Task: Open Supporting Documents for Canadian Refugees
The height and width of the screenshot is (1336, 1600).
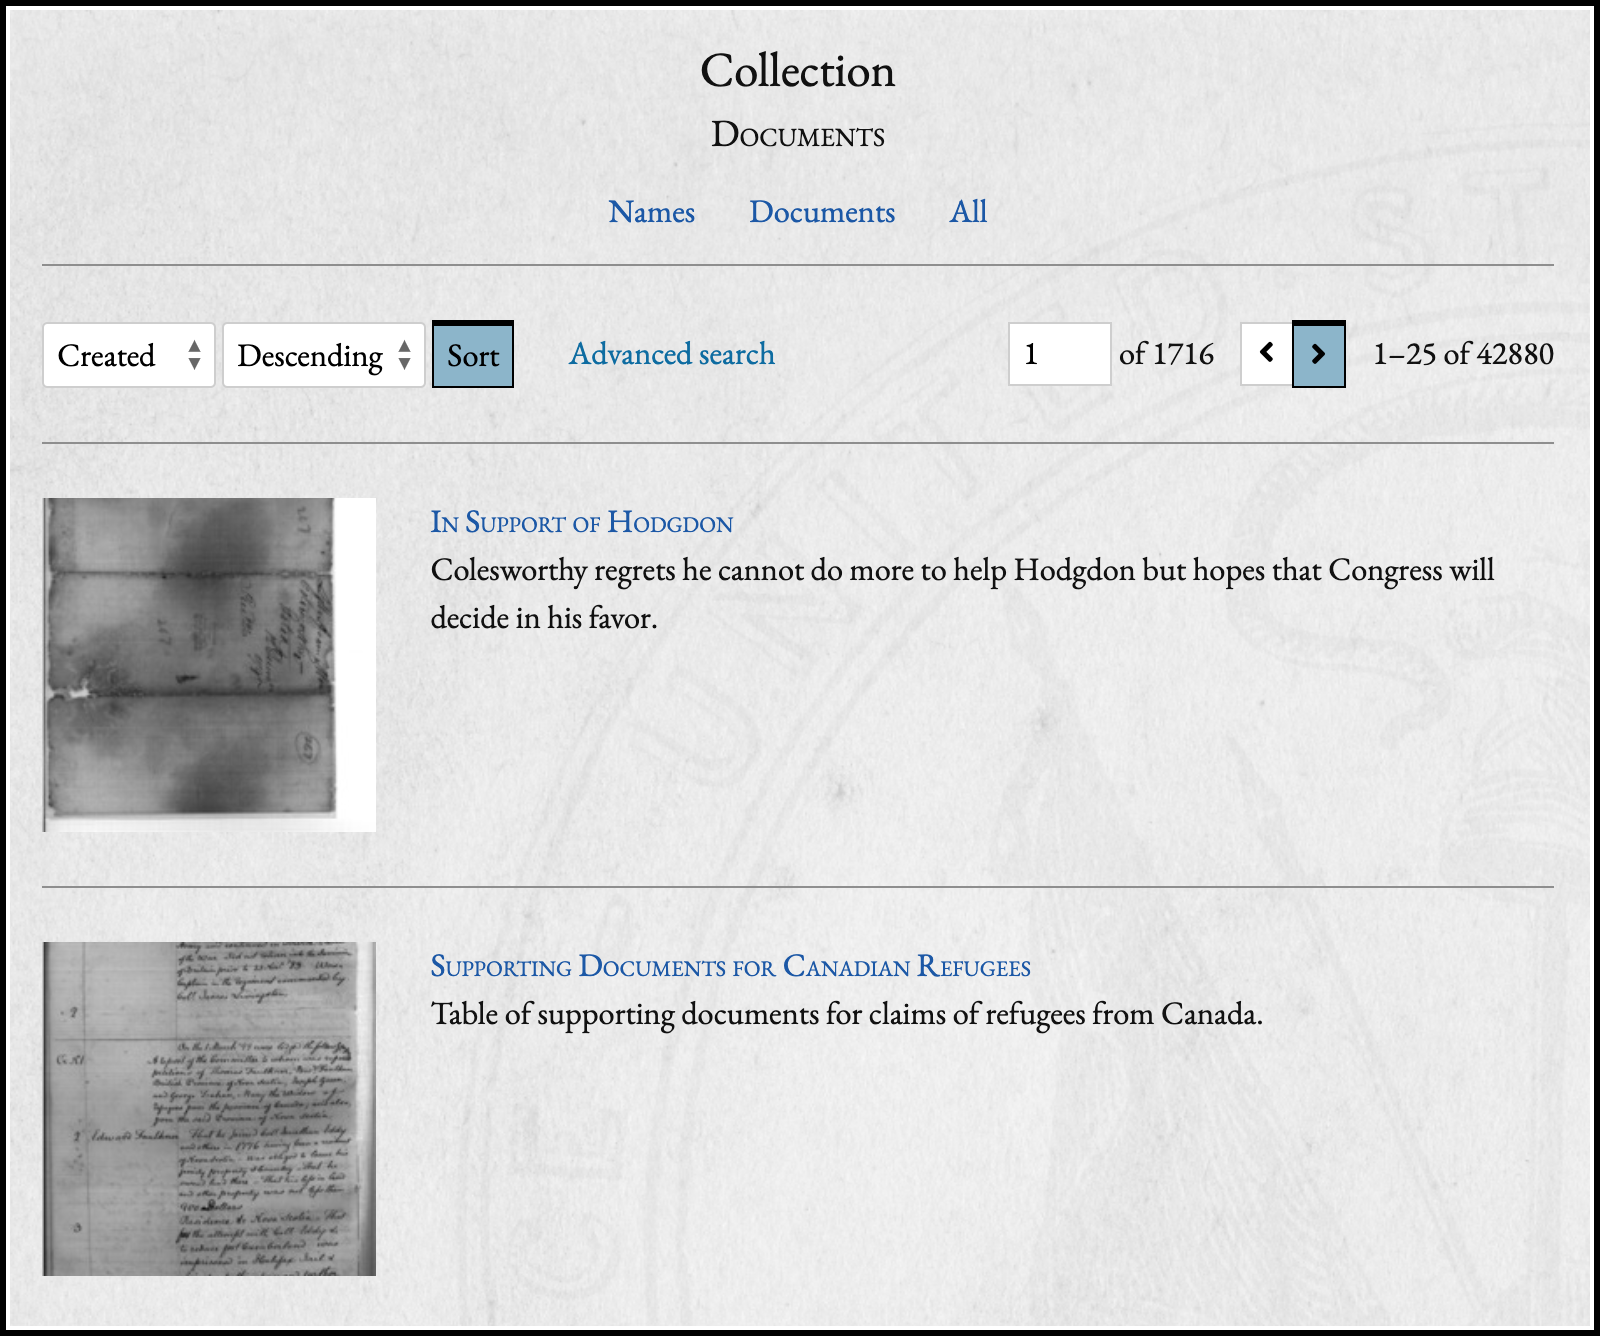Action: (730, 966)
